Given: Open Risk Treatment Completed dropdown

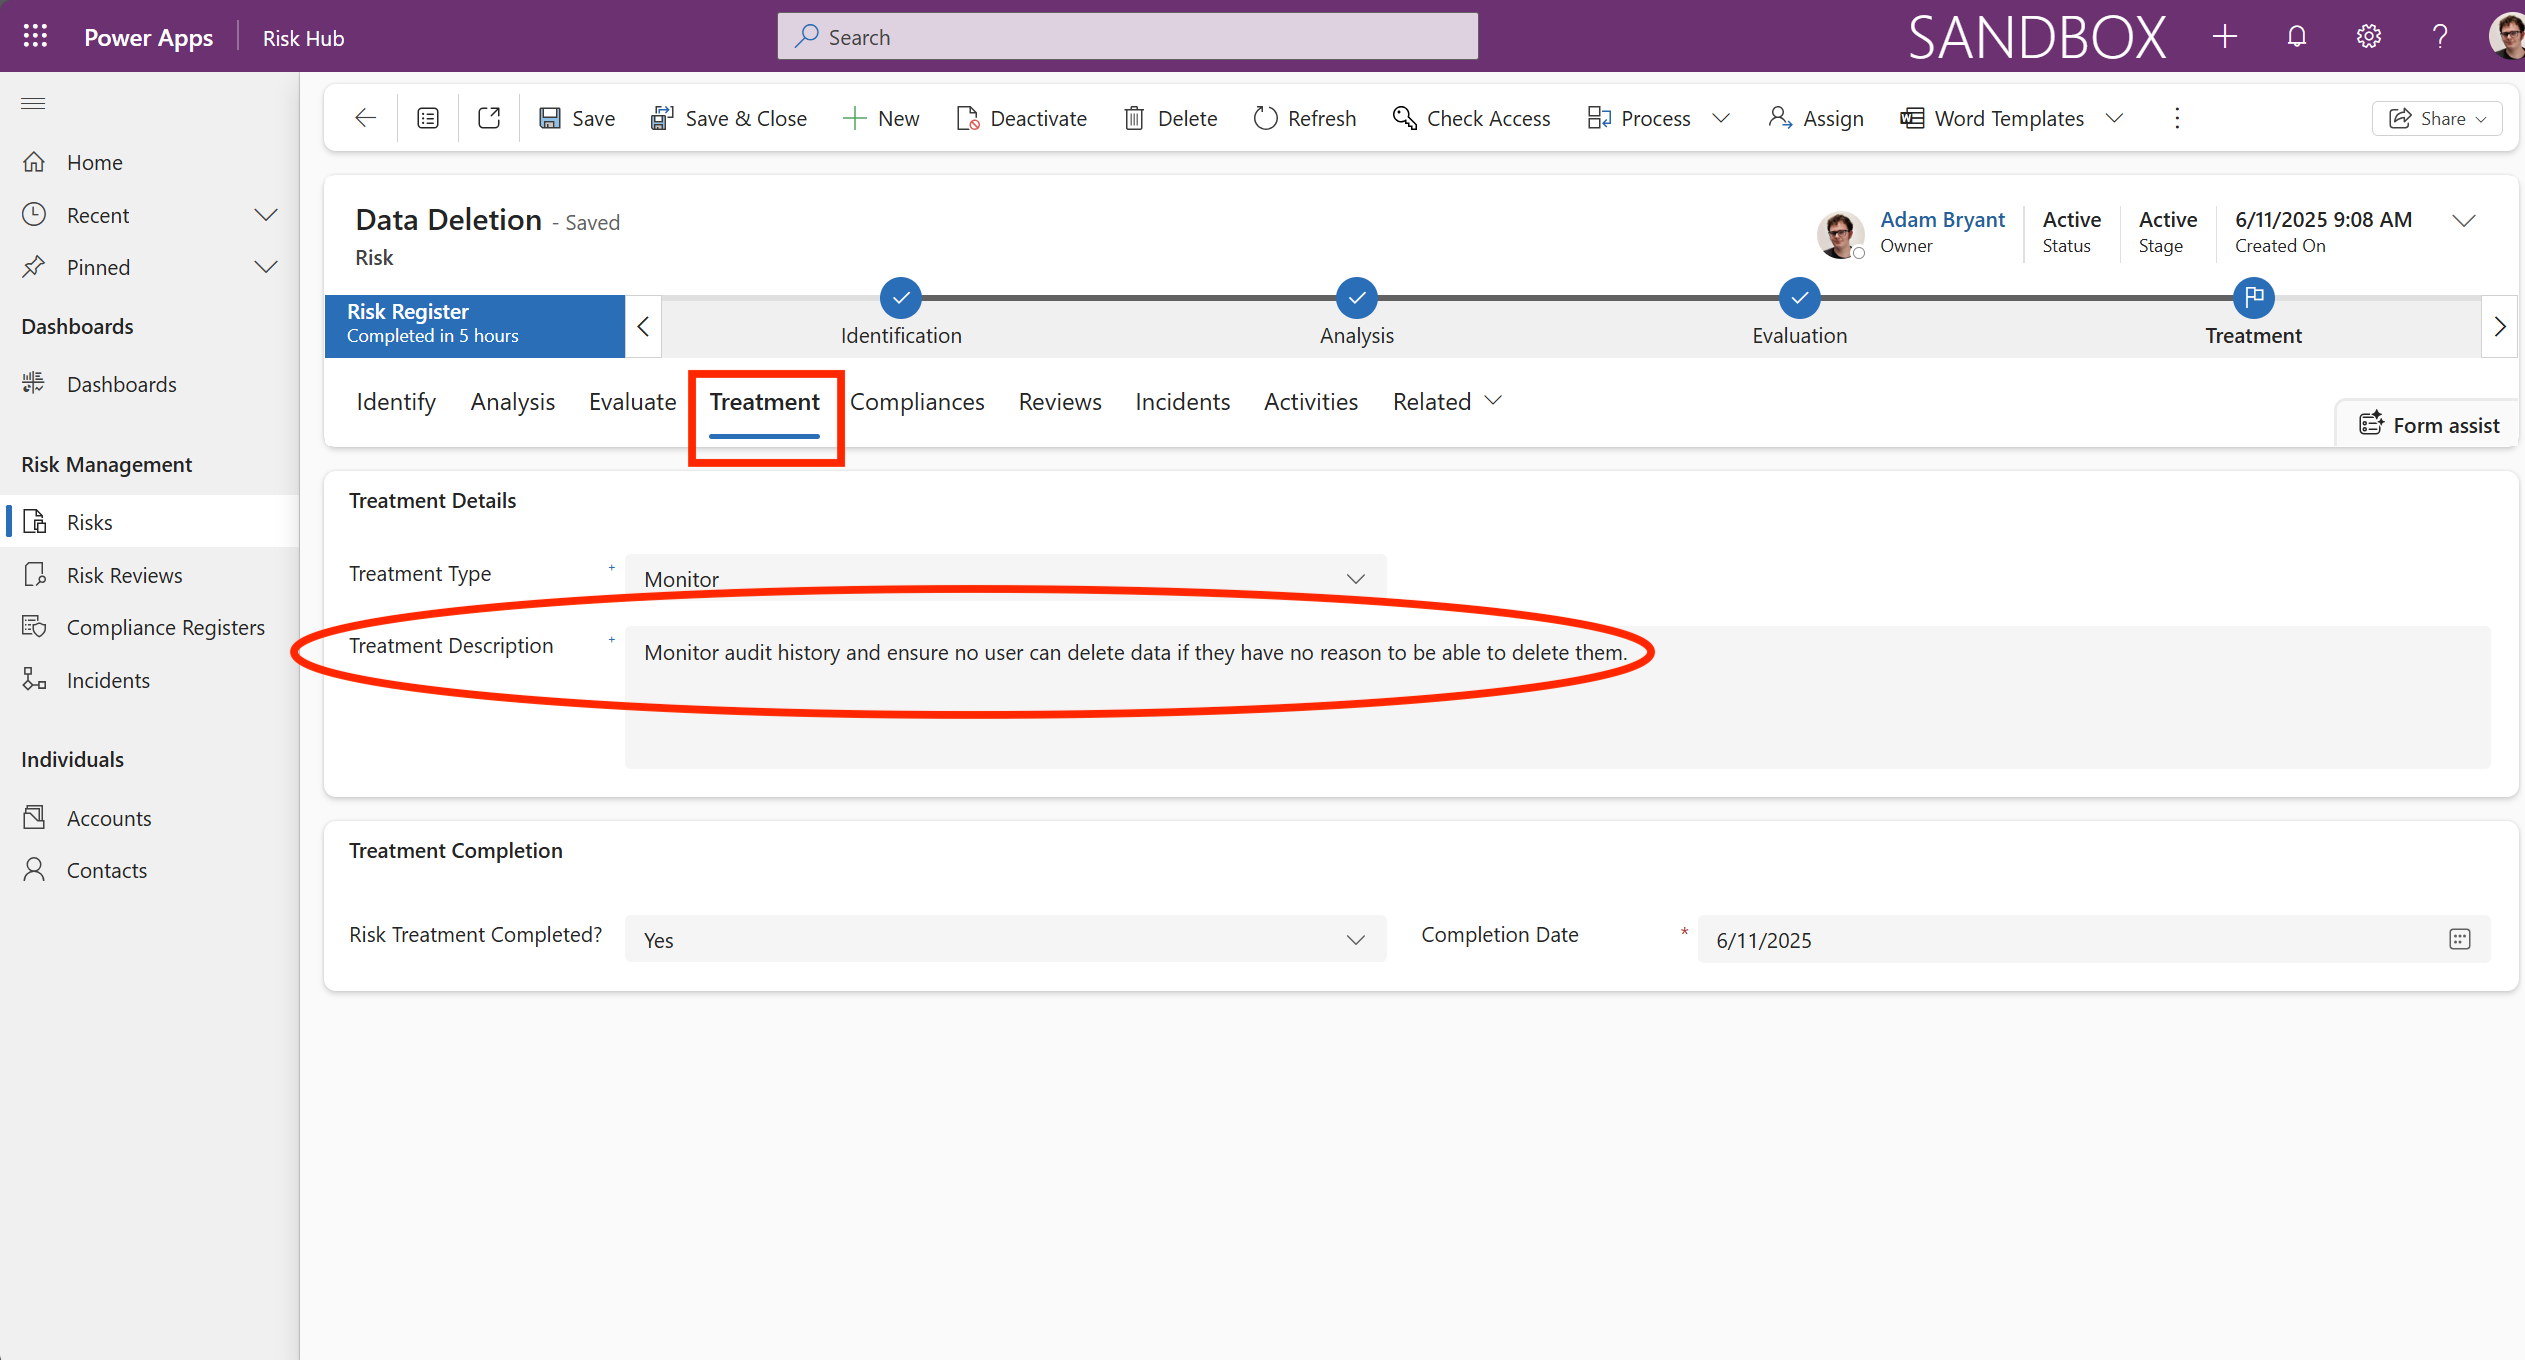Looking at the screenshot, I should [1005, 939].
